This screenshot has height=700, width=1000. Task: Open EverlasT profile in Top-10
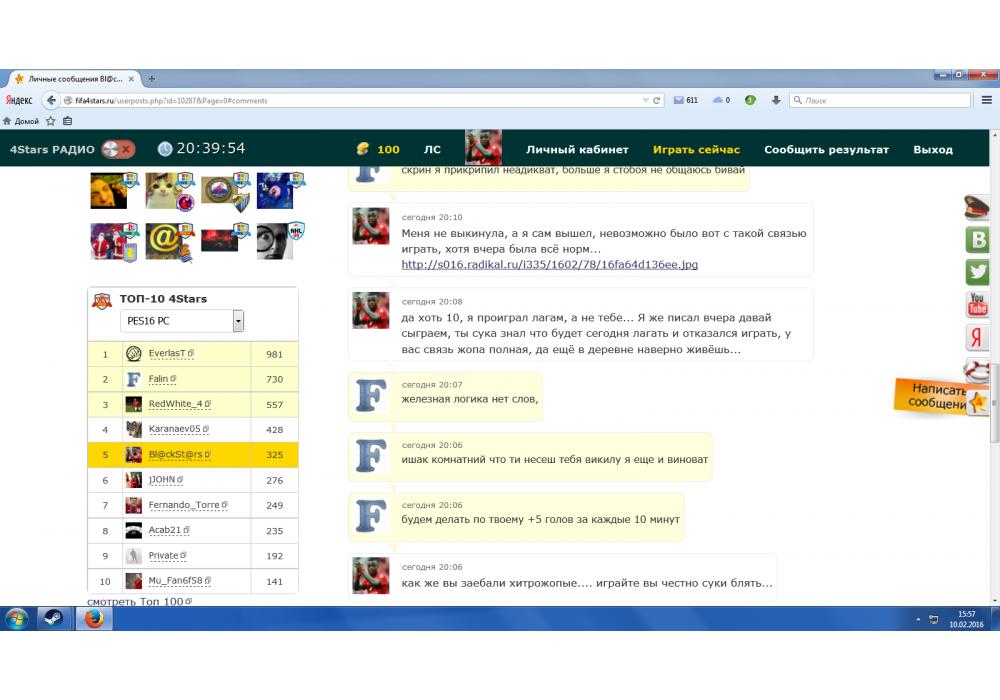167,354
